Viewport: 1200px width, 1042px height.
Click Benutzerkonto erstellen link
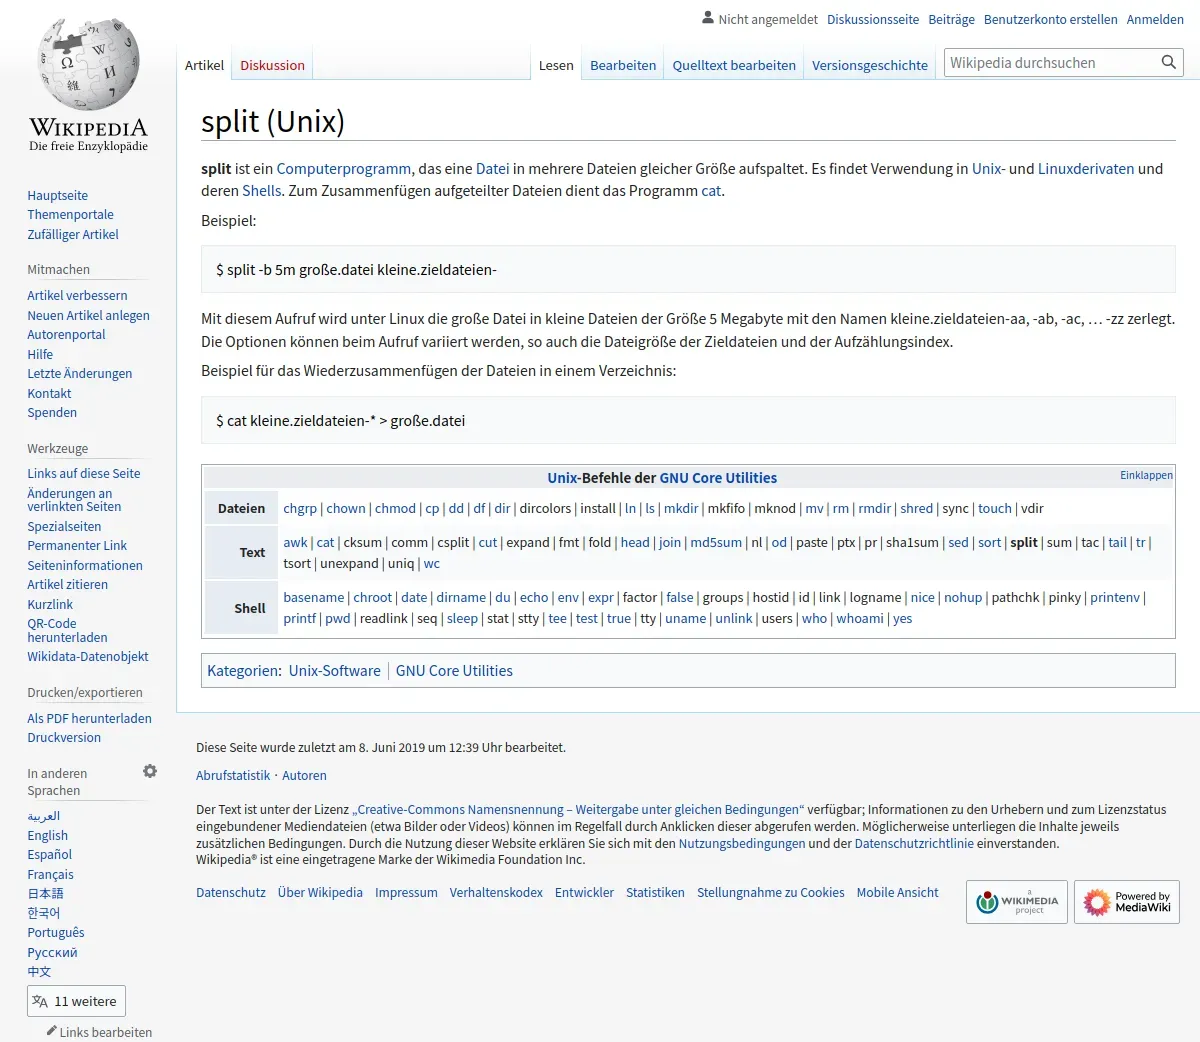[1051, 19]
